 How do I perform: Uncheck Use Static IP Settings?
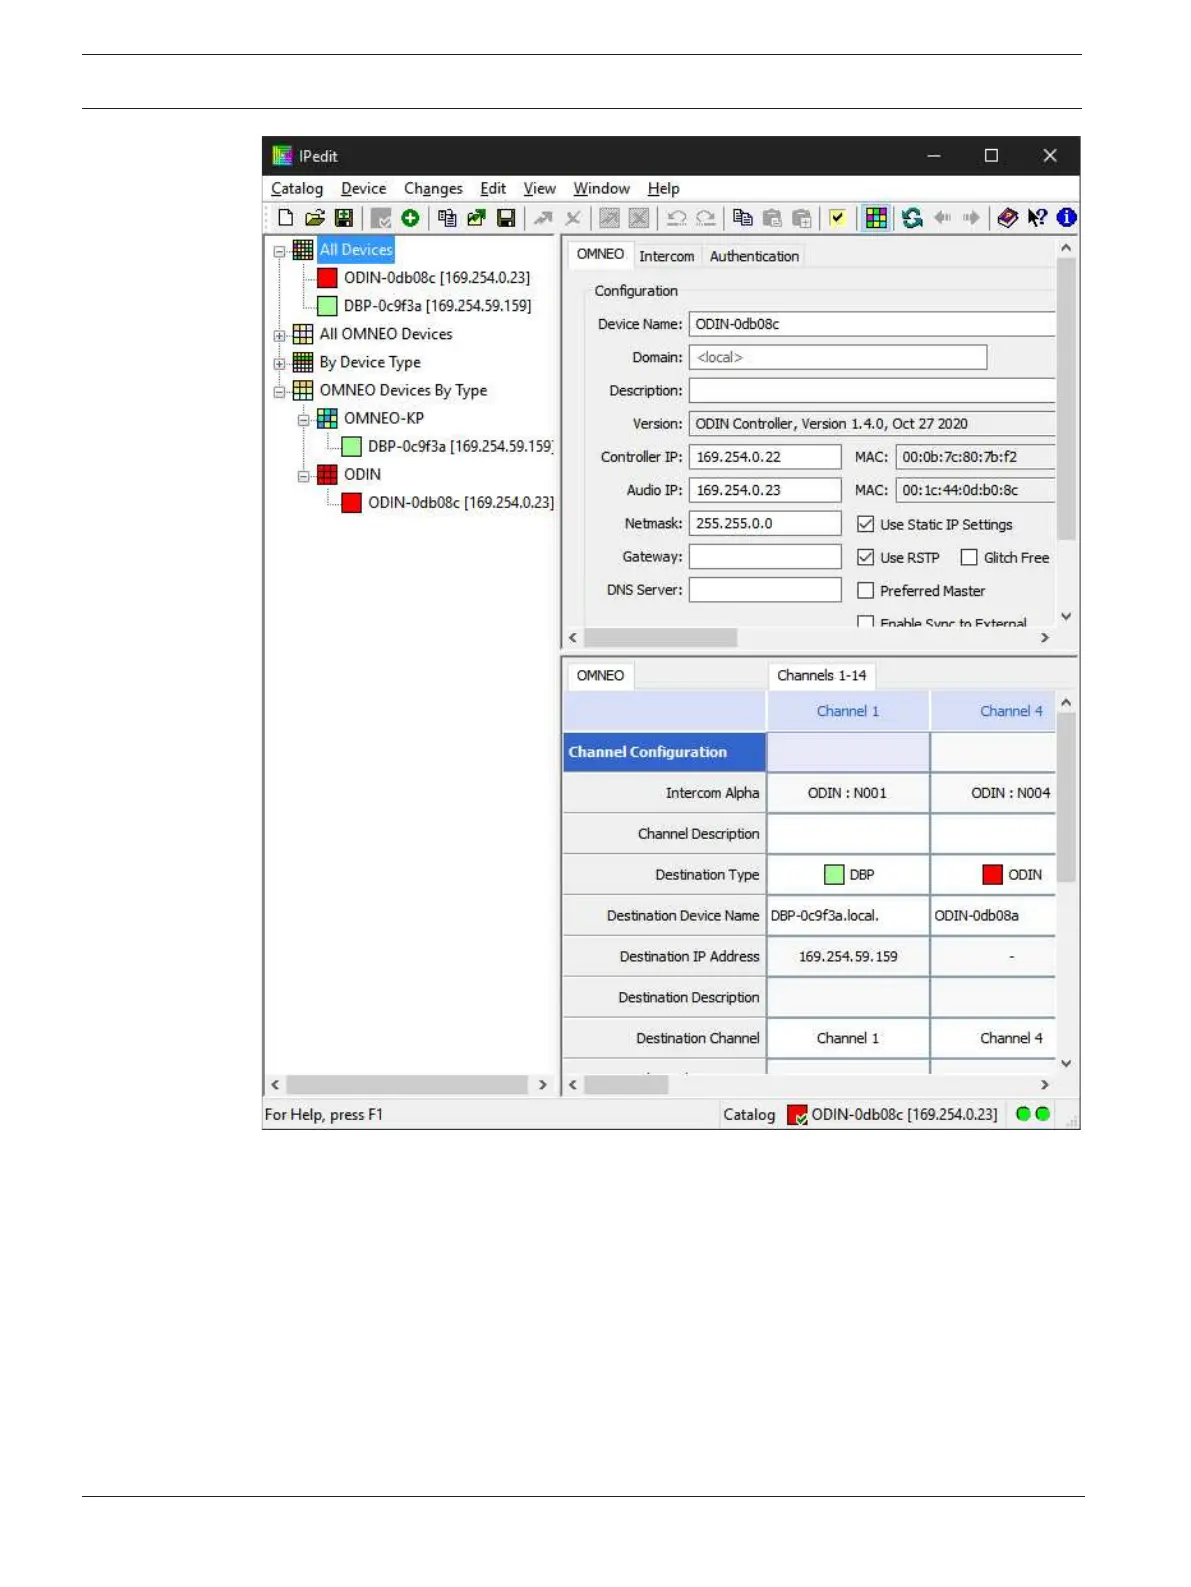(x=866, y=524)
